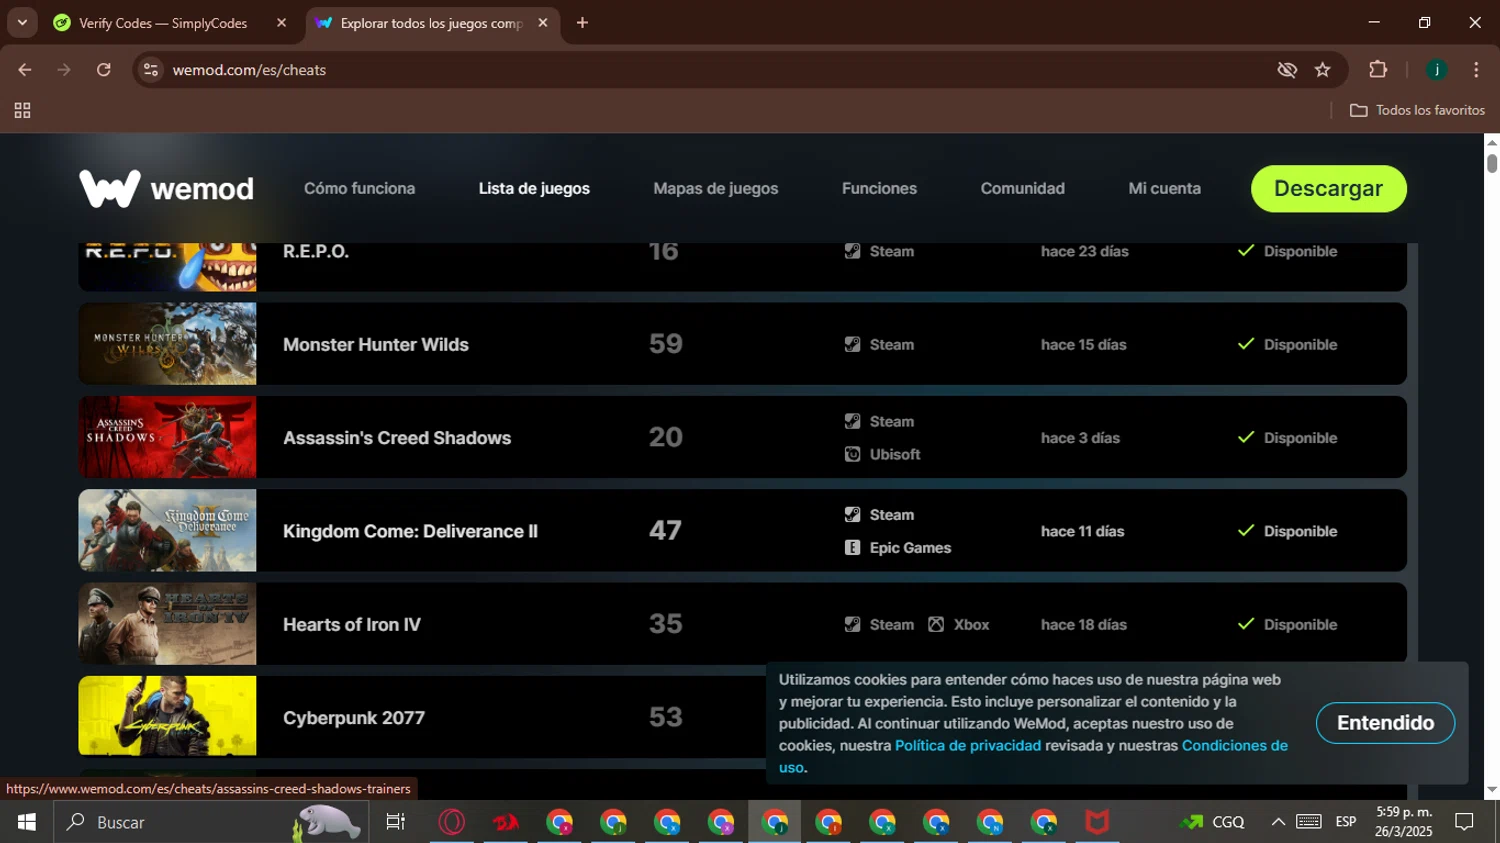The height and width of the screenshot is (843, 1500).
Task: Open Chrome three-dot menu
Action: [1476, 70]
